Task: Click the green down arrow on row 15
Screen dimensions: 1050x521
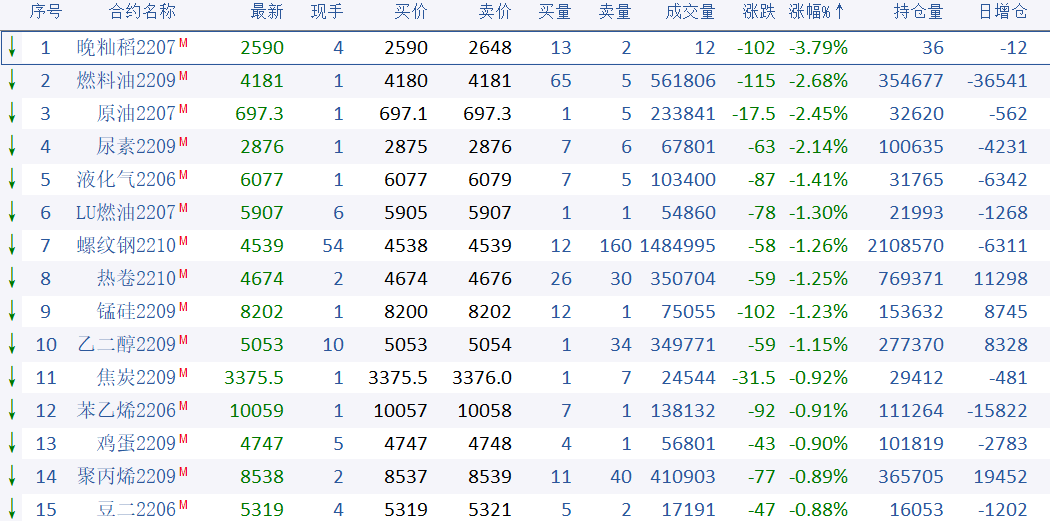Action: point(12,509)
